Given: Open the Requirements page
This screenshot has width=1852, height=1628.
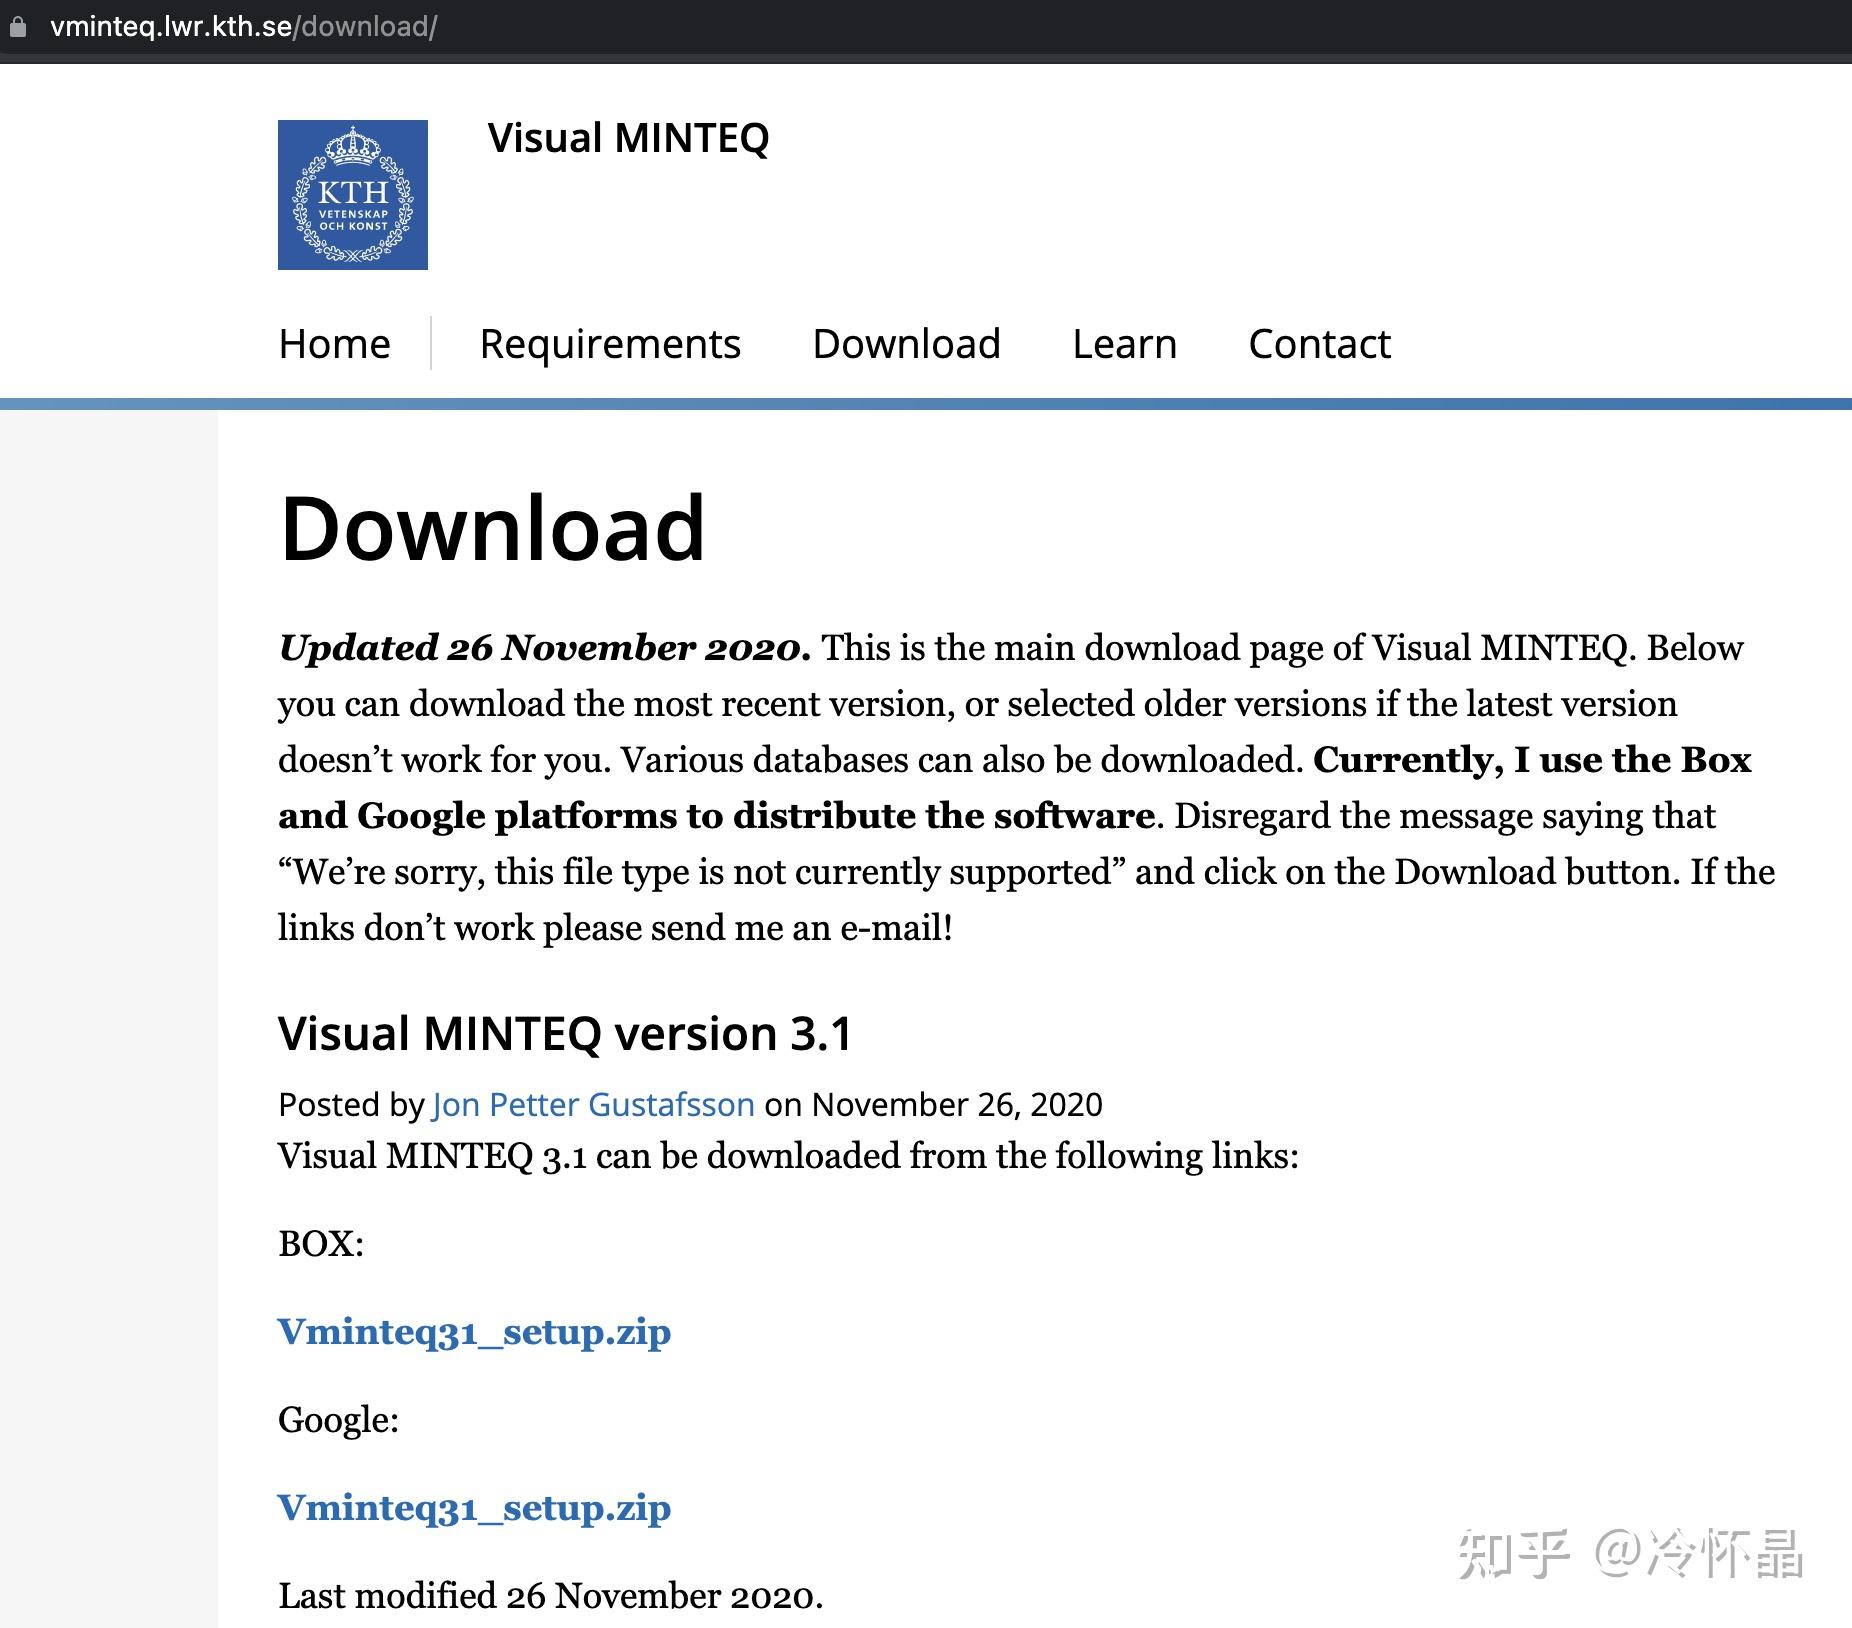Looking at the screenshot, I should pos(609,343).
